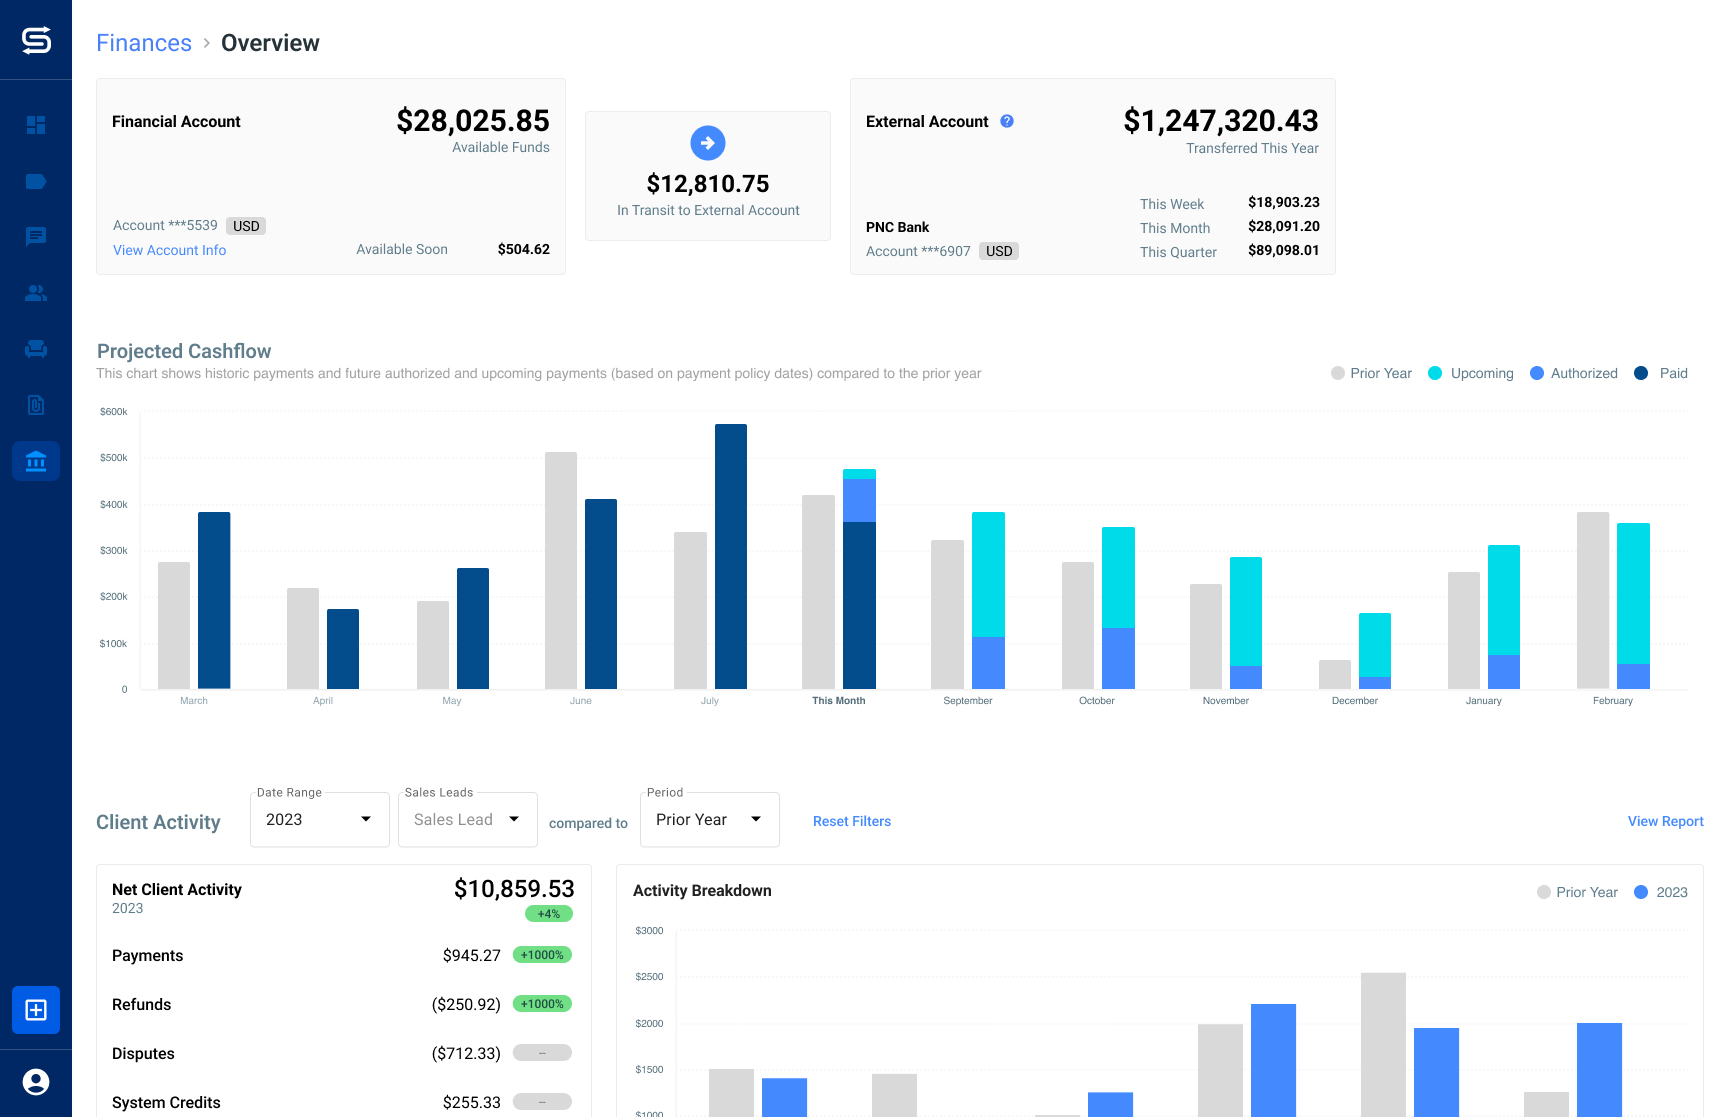Open the document attachment icon in sidebar

pyautogui.click(x=36, y=405)
